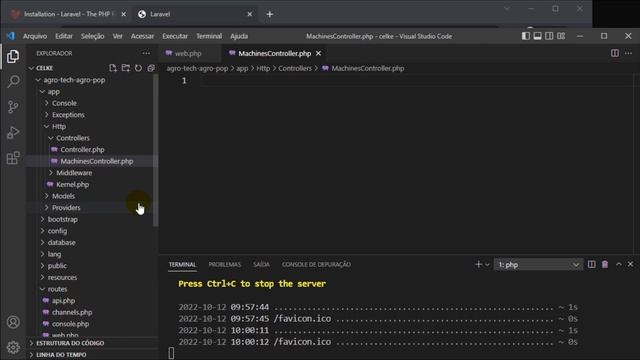Split the editor to the right
Viewport: 640px width, 360px height.
click(615, 53)
